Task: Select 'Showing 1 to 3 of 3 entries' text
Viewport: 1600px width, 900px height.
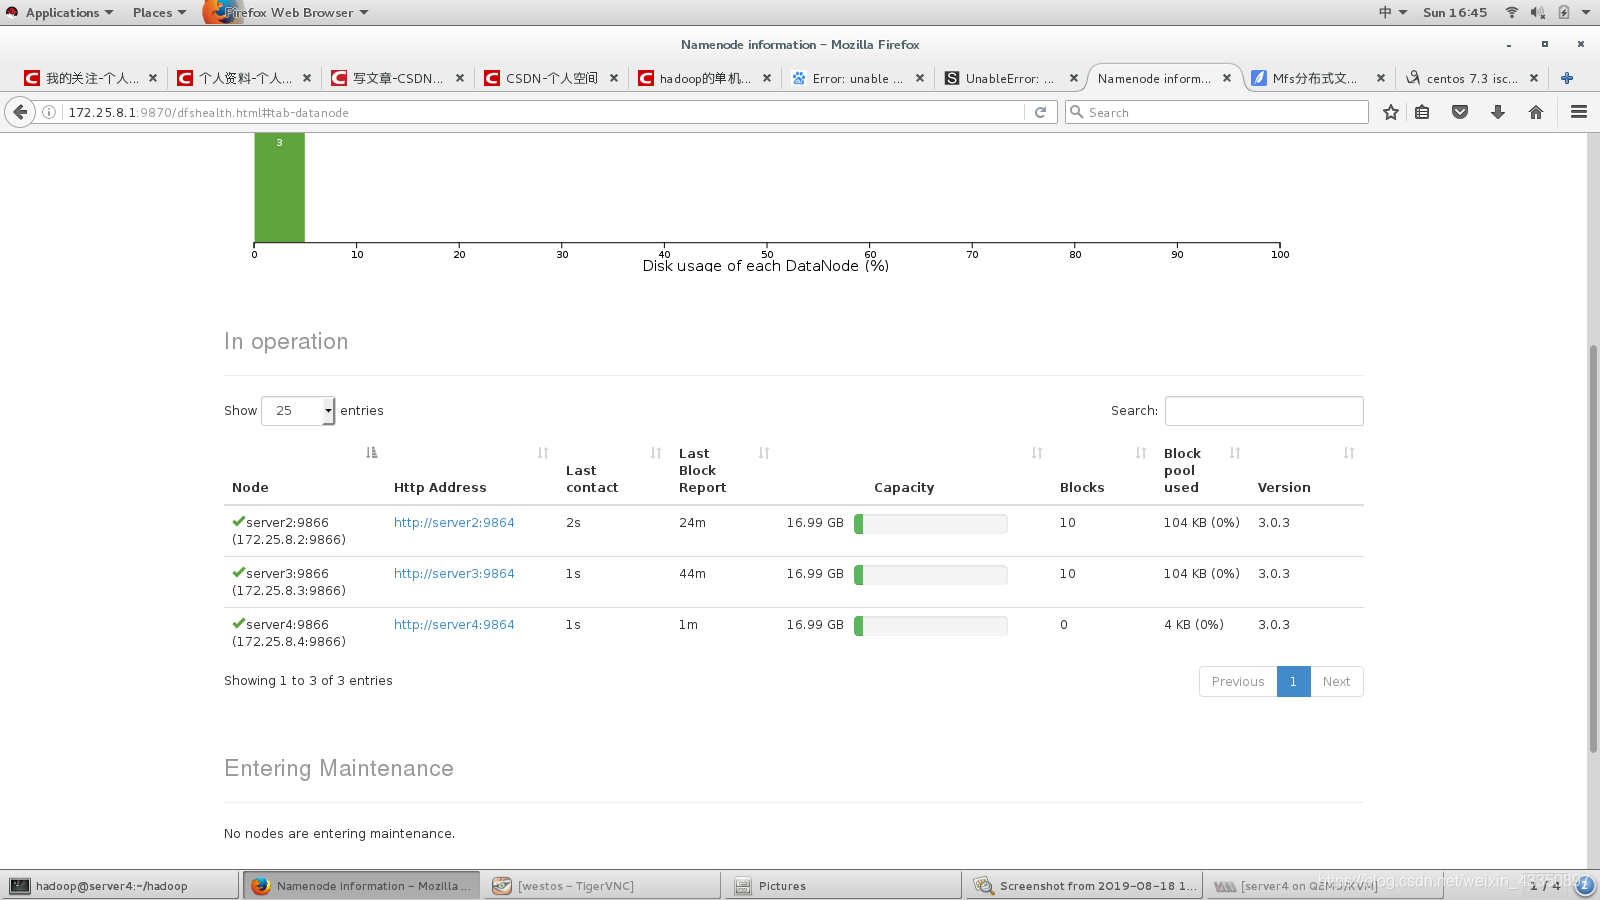Action: [308, 681]
